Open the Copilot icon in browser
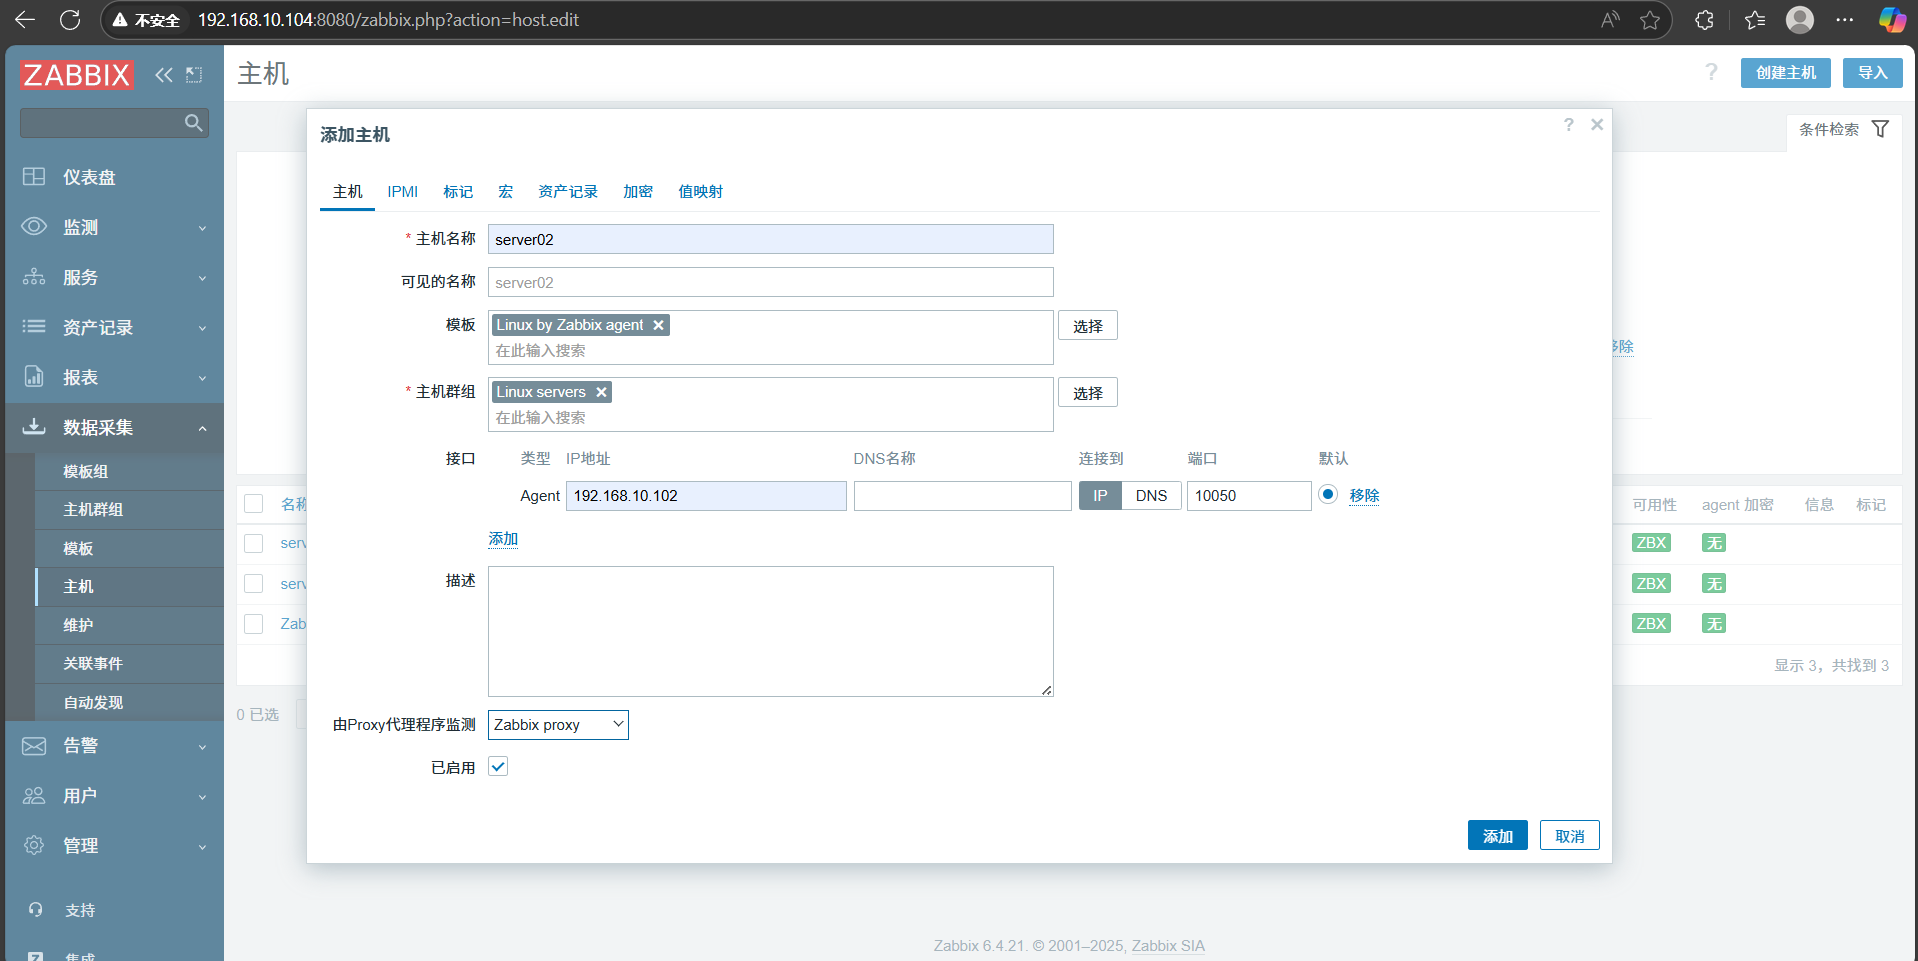 coord(1891,20)
